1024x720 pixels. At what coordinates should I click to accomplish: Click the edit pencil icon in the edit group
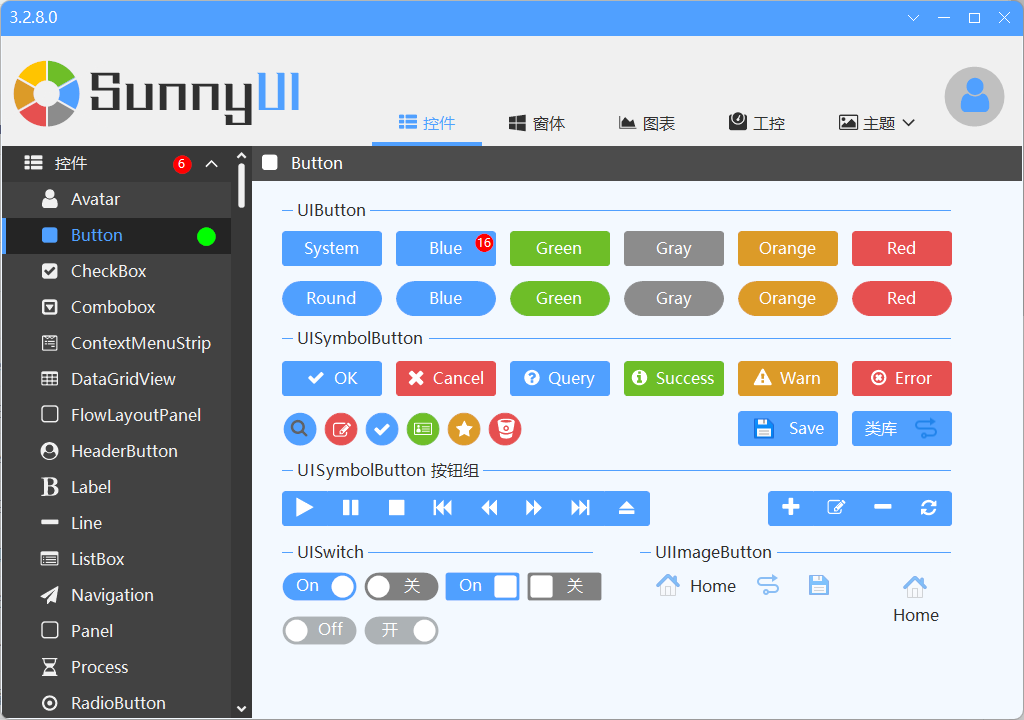tap(837, 508)
